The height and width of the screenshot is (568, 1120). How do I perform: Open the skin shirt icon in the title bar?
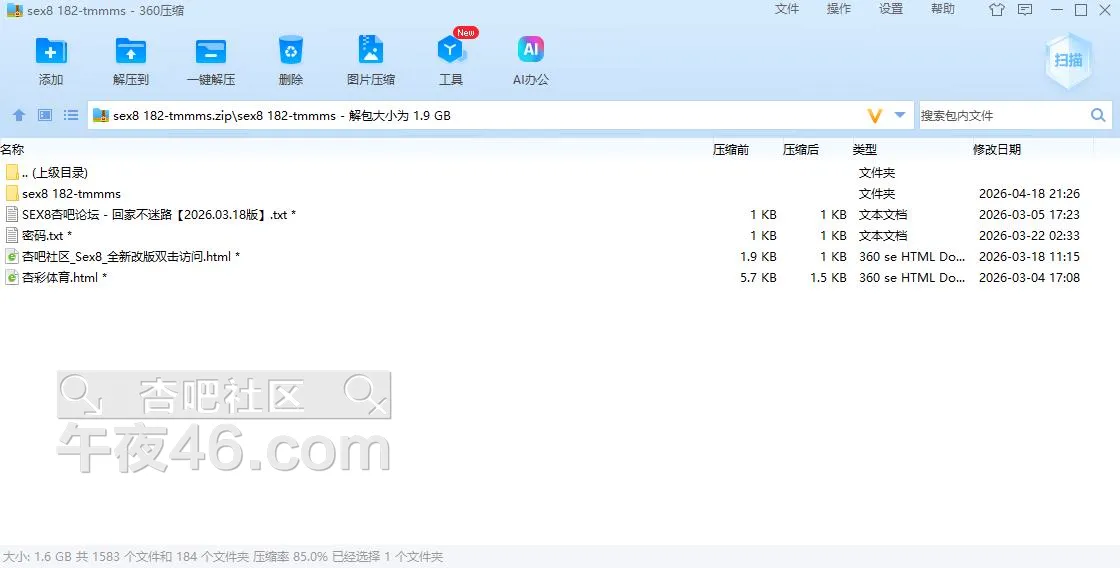coord(996,10)
